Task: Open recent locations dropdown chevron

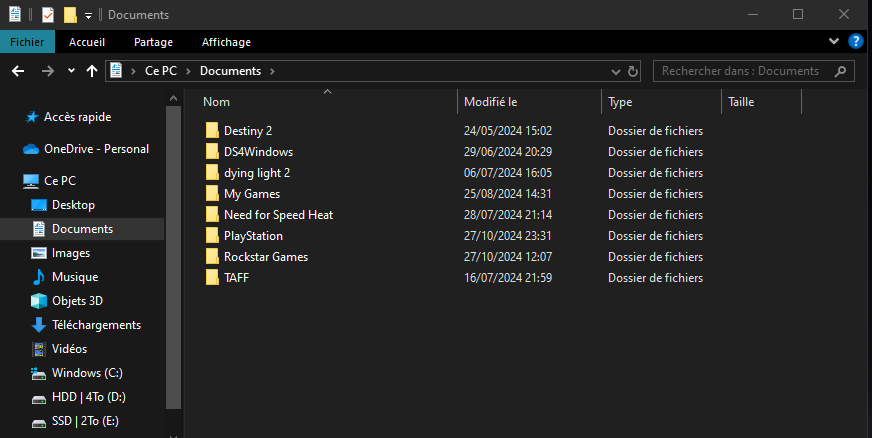Action: (x=71, y=71)
